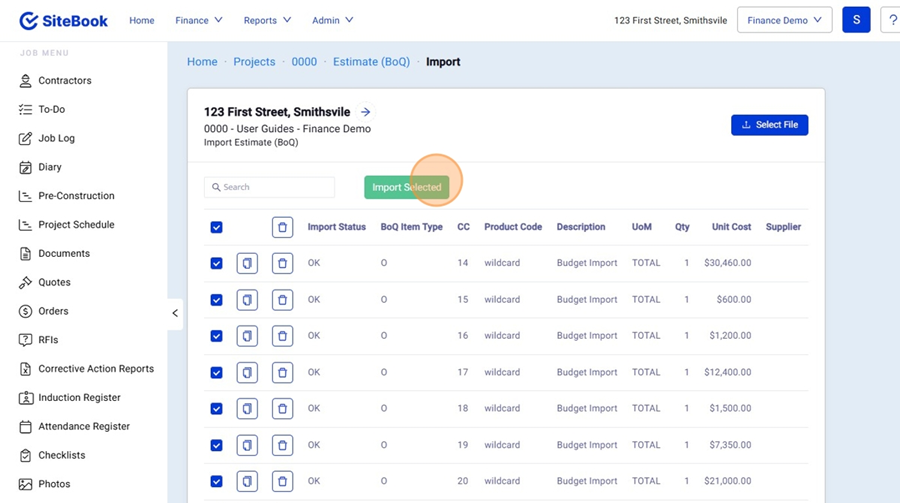Click the trash icon in the table header
The height and width of the screenshot is (503, 900).
click(282, 227)
